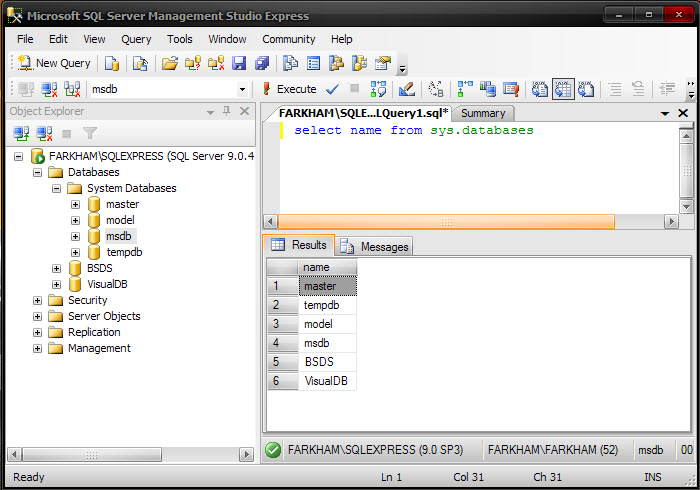Viewport: 700px width, 490px height.
Task: Collapse the Databases folder
Action: point(38,173)
